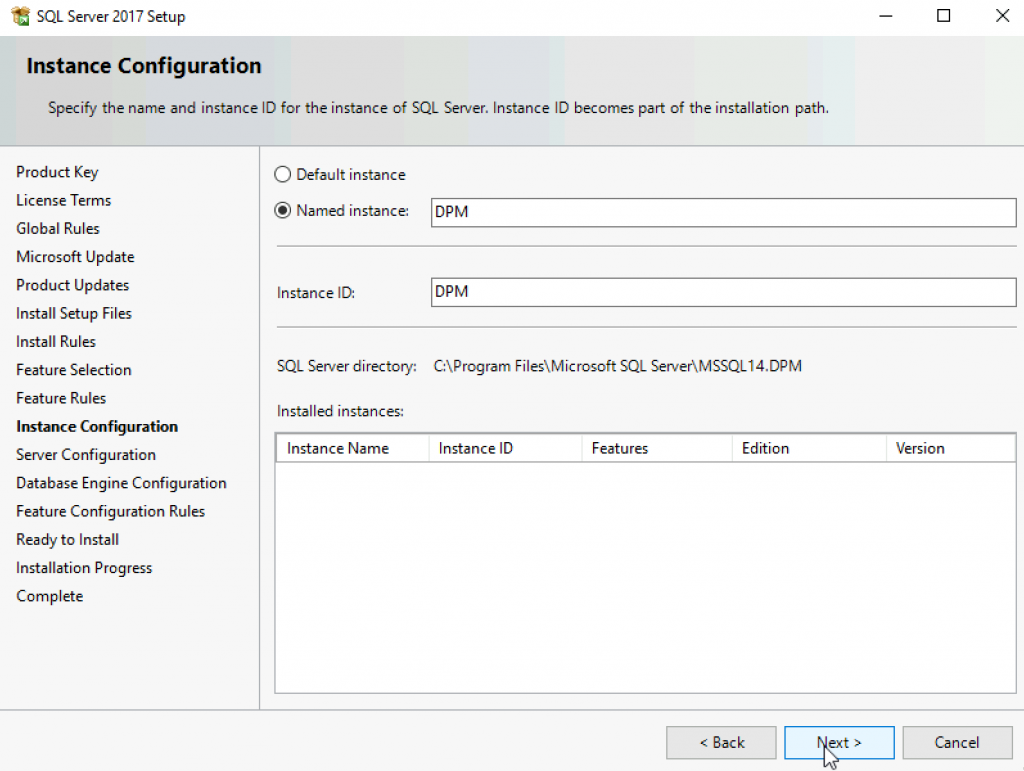Click the Instance ID column header

click(505, 448)
